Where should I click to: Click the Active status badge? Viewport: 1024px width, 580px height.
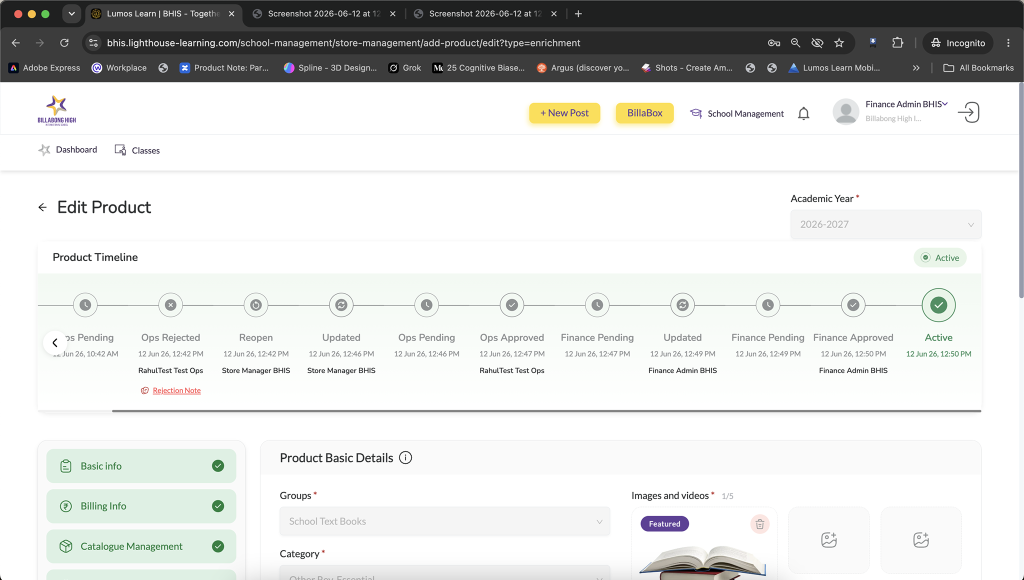940,258
